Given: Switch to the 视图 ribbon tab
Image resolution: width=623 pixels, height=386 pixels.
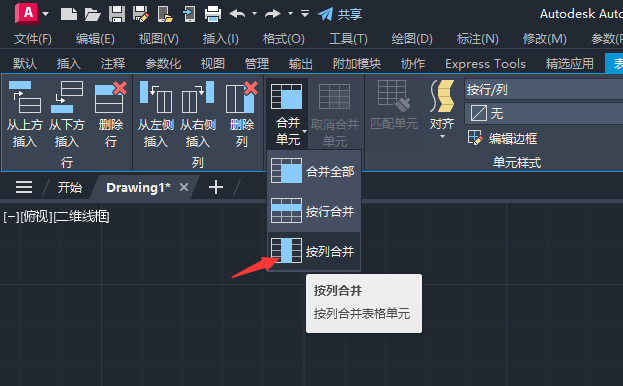Looking at the screenshot, I should 213,64.
